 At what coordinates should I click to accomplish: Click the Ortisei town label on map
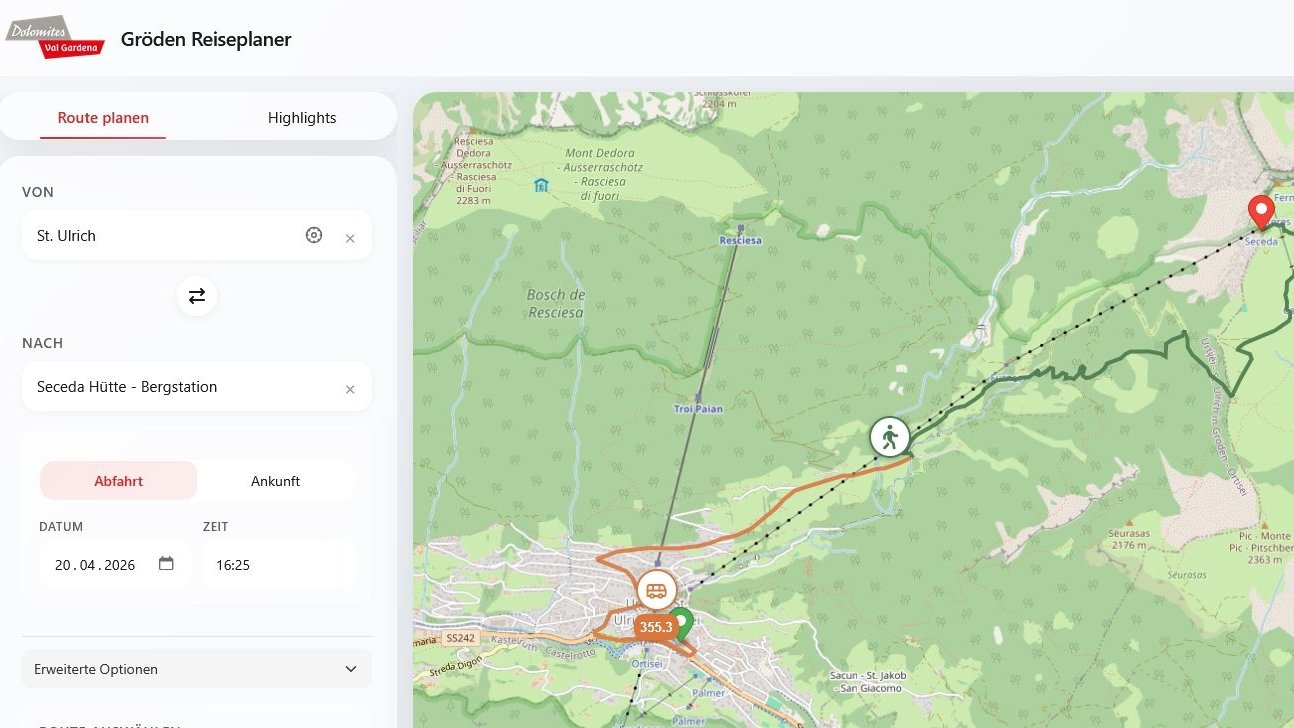pos(649,662)
